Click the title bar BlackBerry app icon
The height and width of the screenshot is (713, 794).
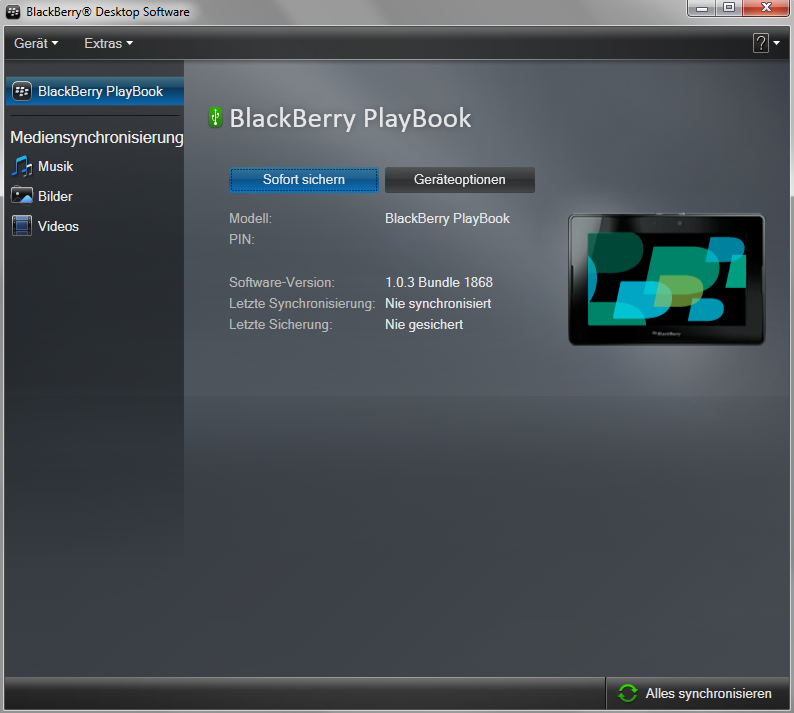(13, 12)
